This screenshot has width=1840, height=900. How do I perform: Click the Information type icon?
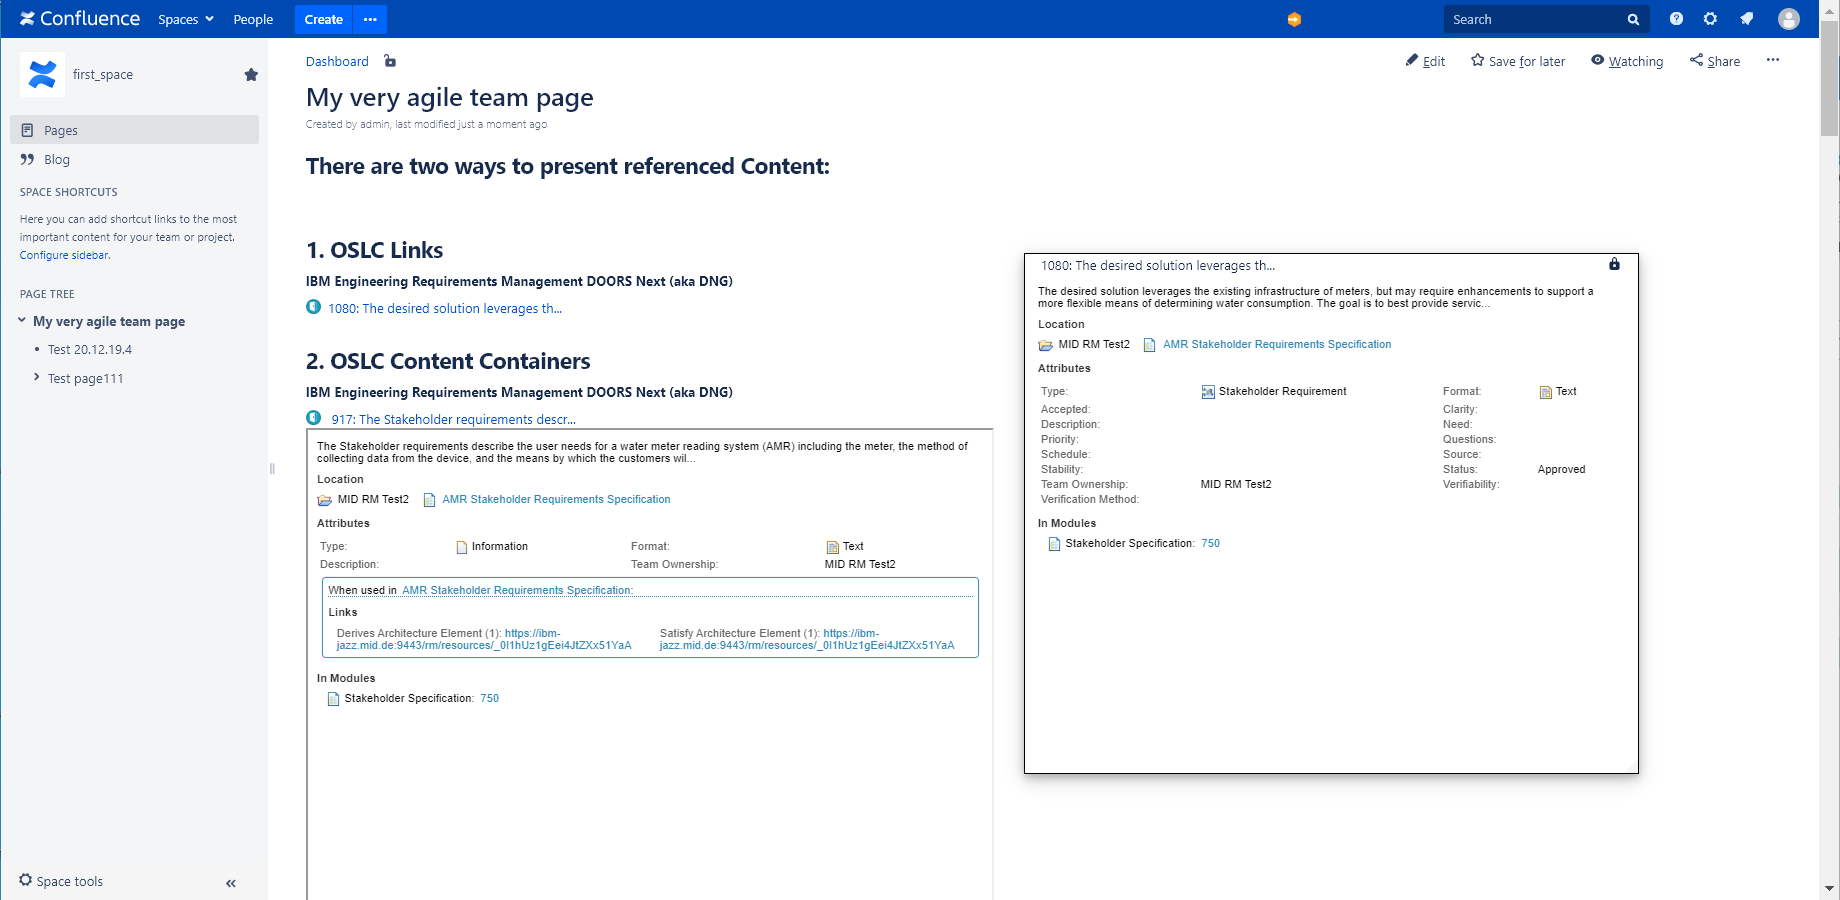(462, 547)
